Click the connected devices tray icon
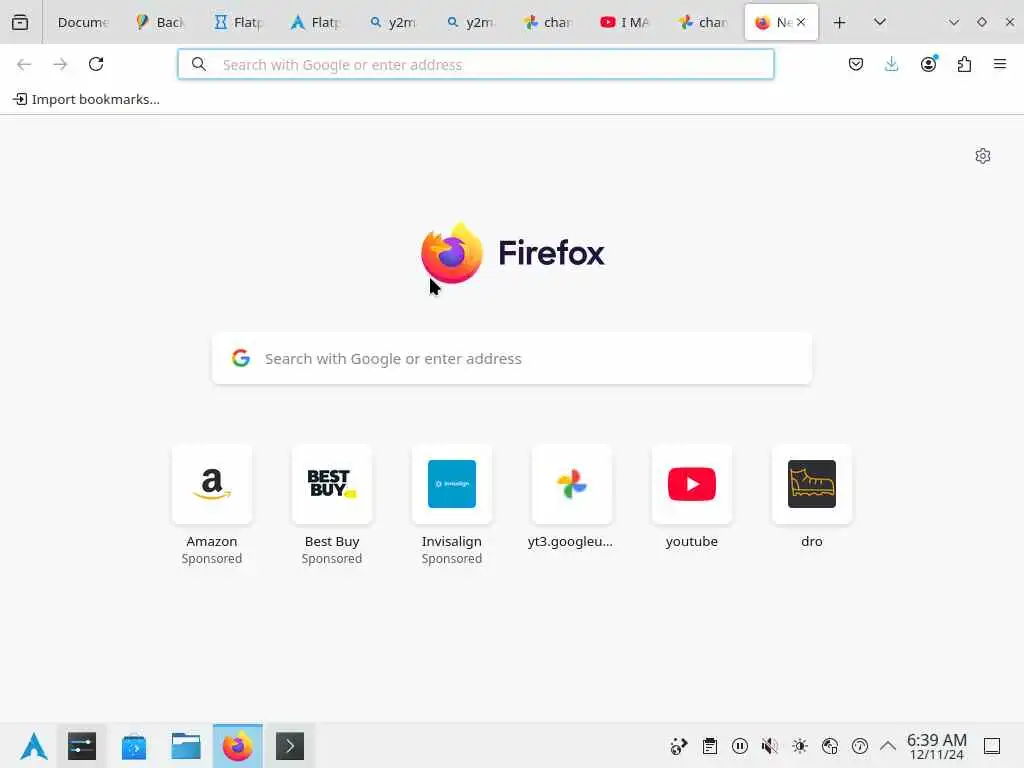Screen dimensions: 1024x768 point(679,746)
